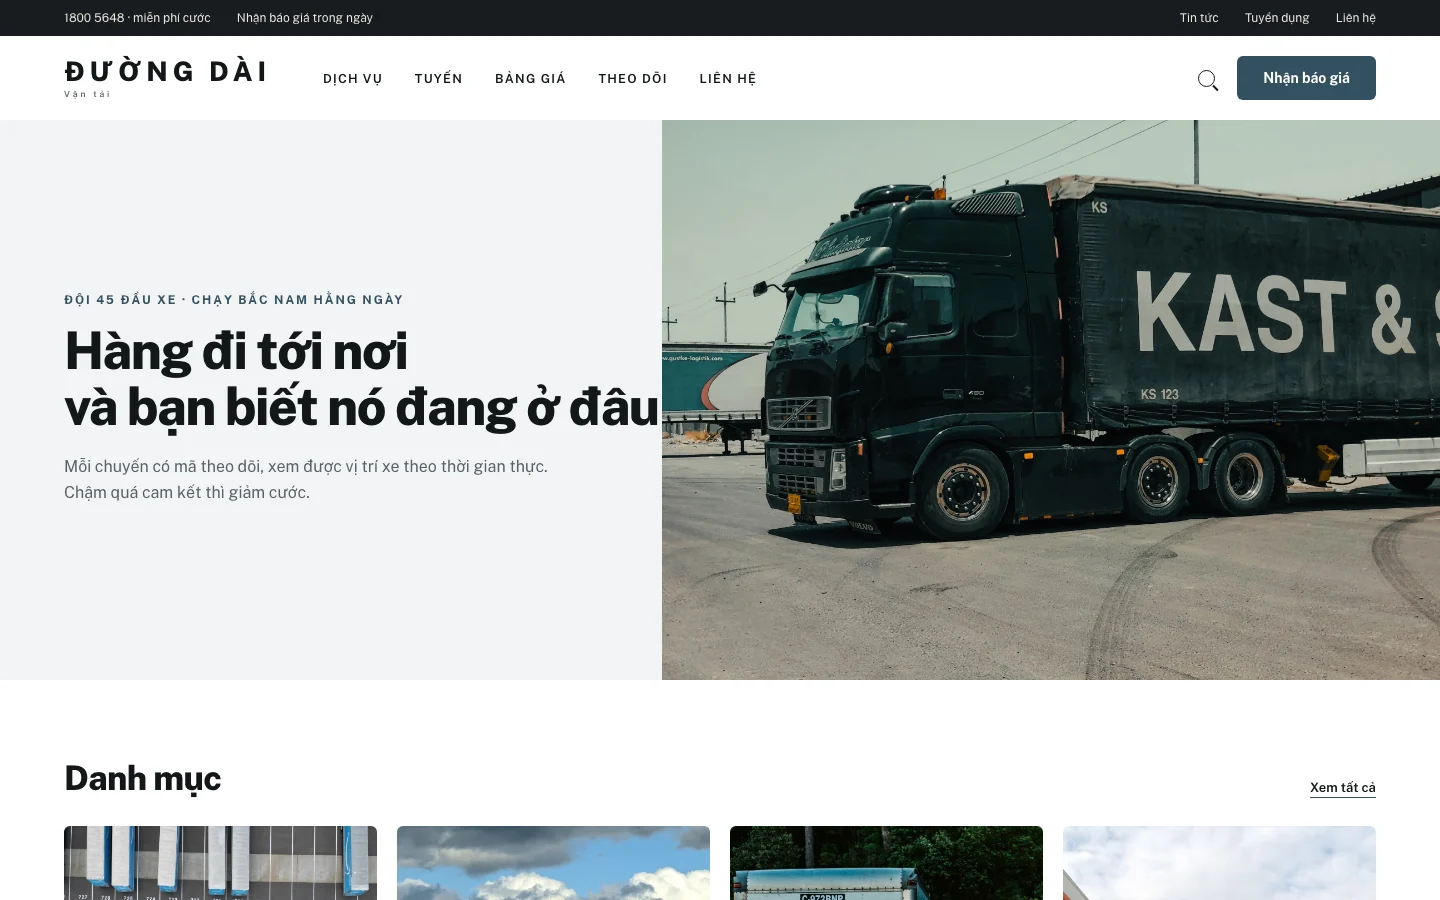Open the fourth category card with pale sky
The height and width of the screenshot is (900, 1440).
tap(1219, 863)
